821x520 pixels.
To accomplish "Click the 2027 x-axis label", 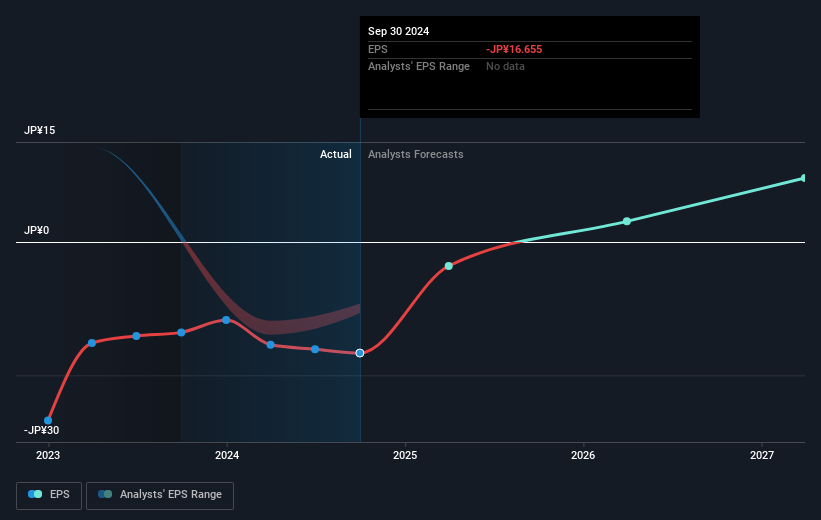I will pos(762,455).
